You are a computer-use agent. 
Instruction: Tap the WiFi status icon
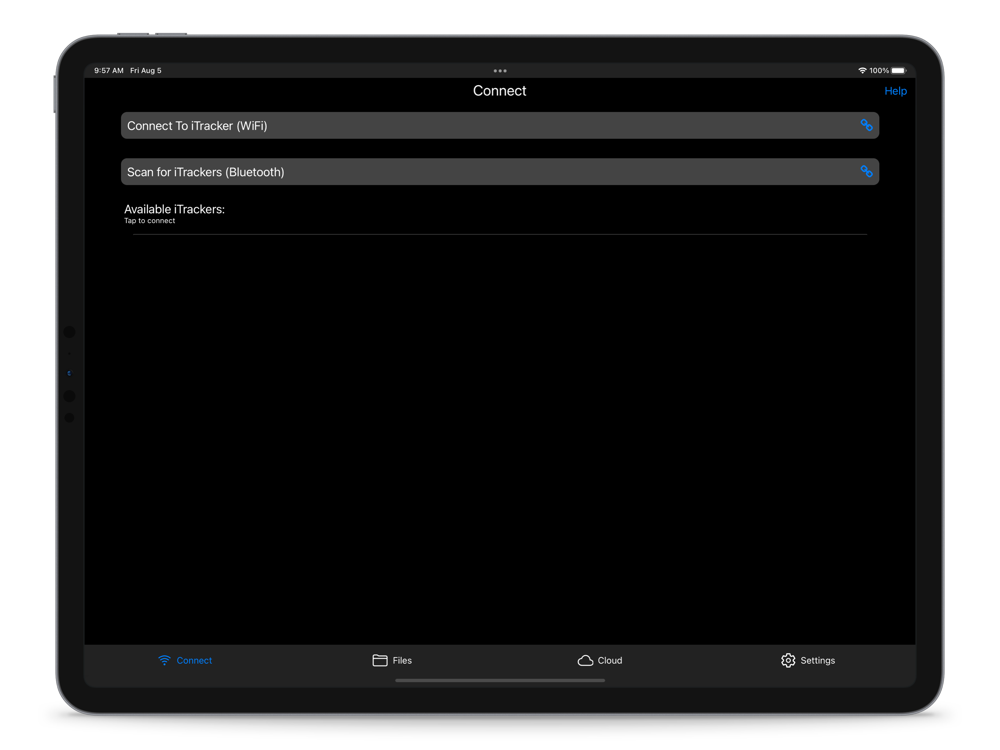coord(862,70)
